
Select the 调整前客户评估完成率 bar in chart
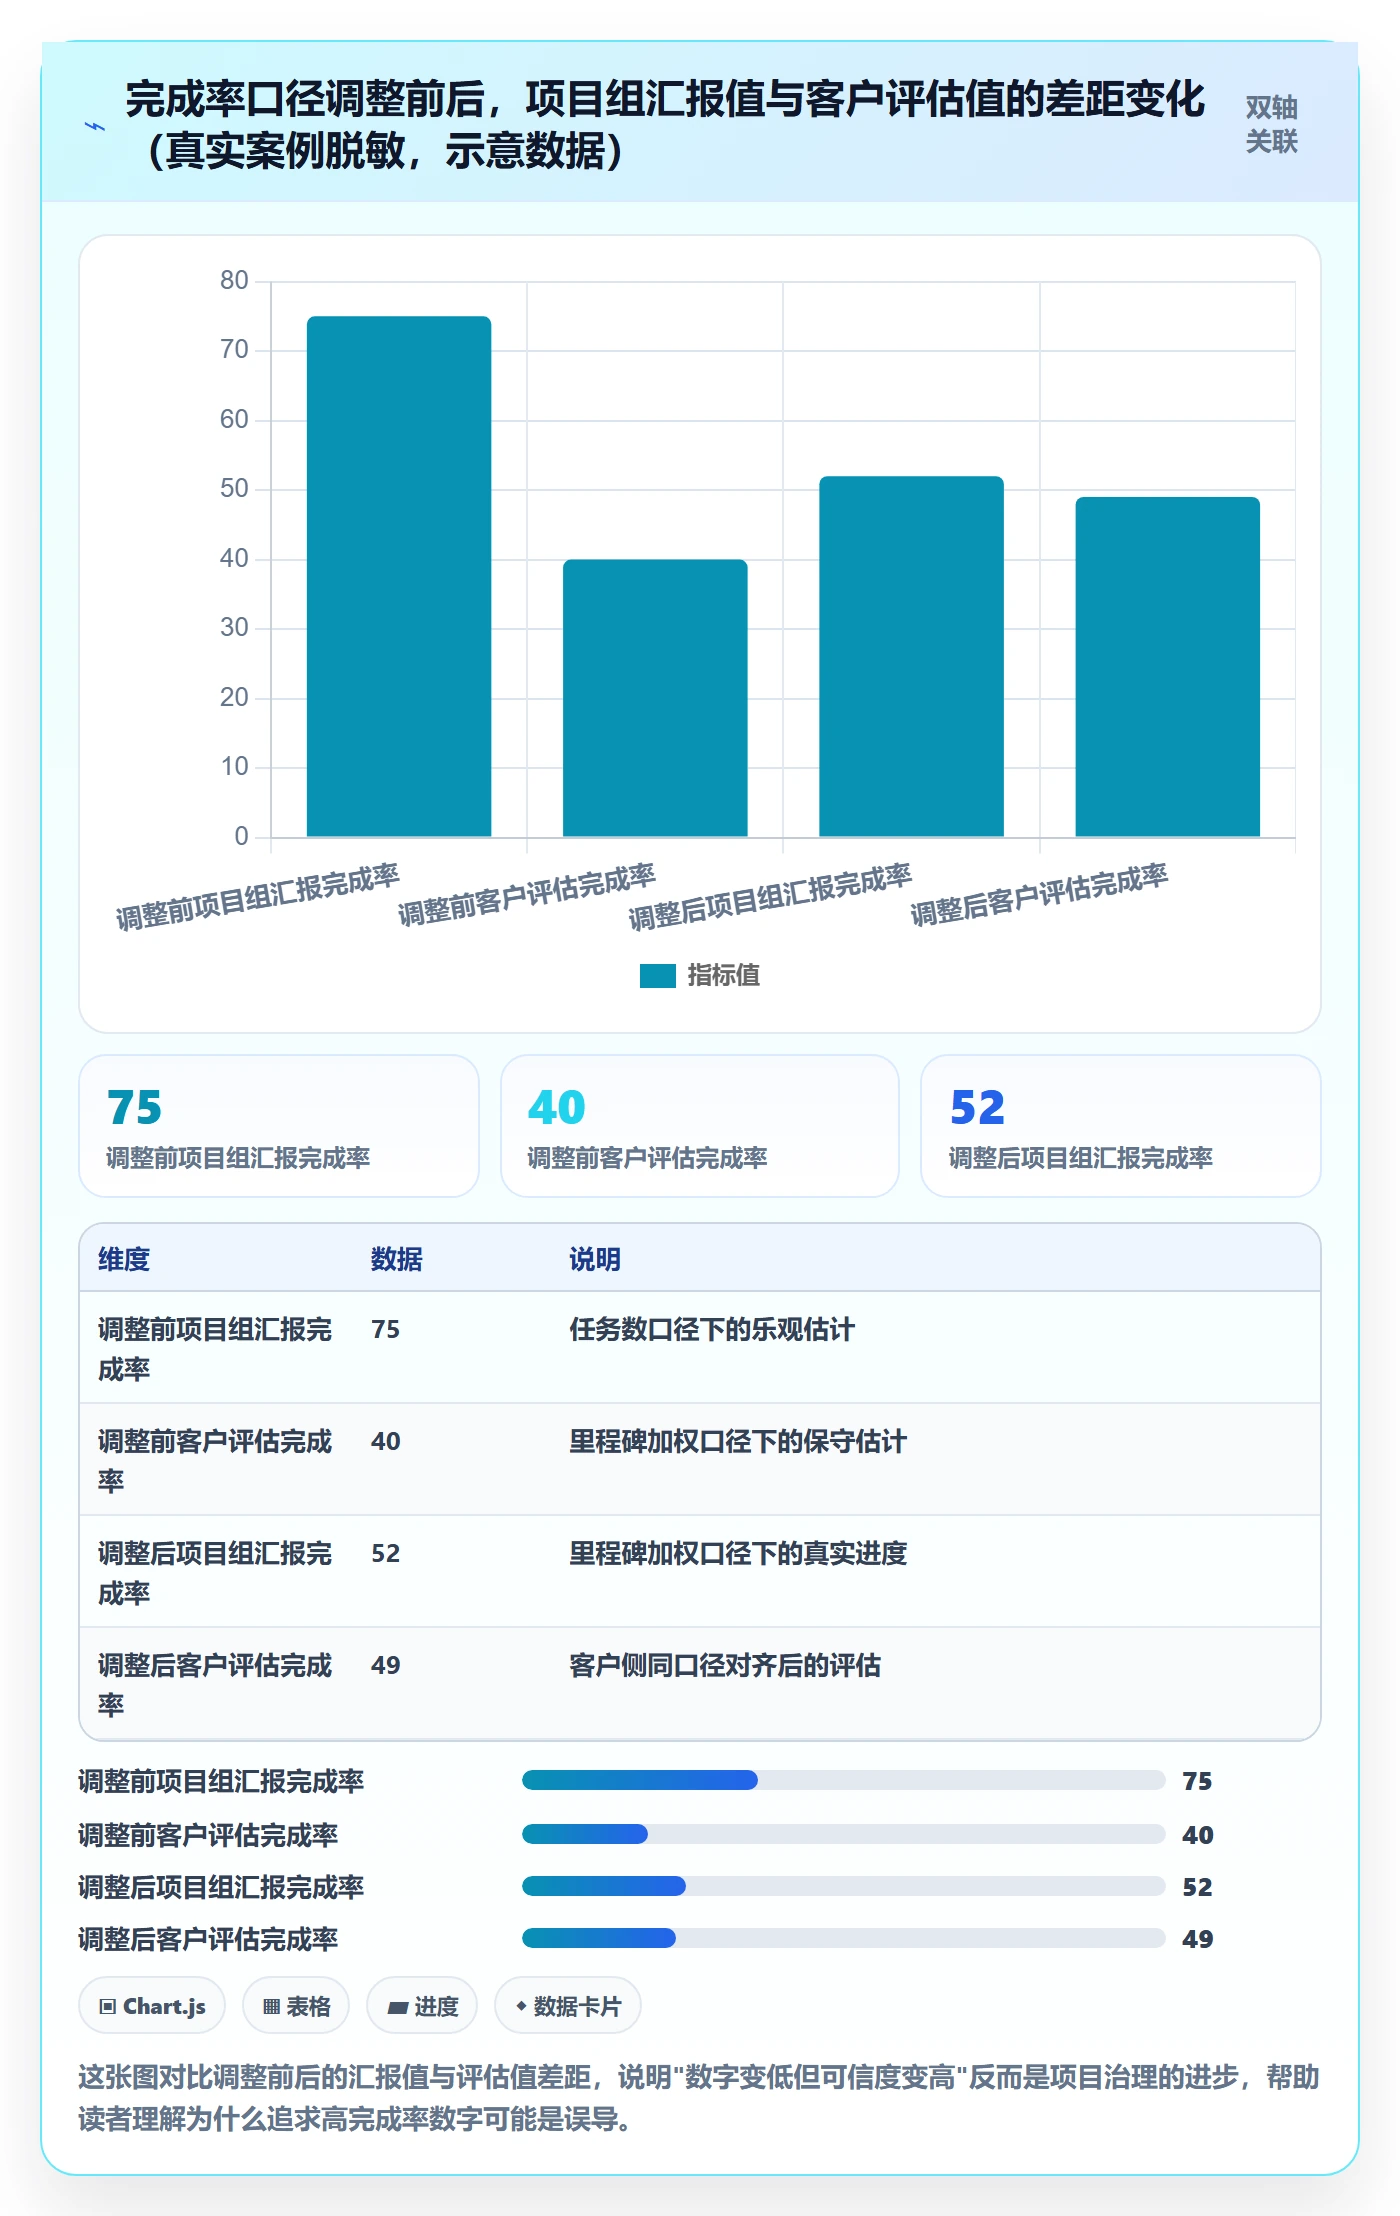pos(655,698)
